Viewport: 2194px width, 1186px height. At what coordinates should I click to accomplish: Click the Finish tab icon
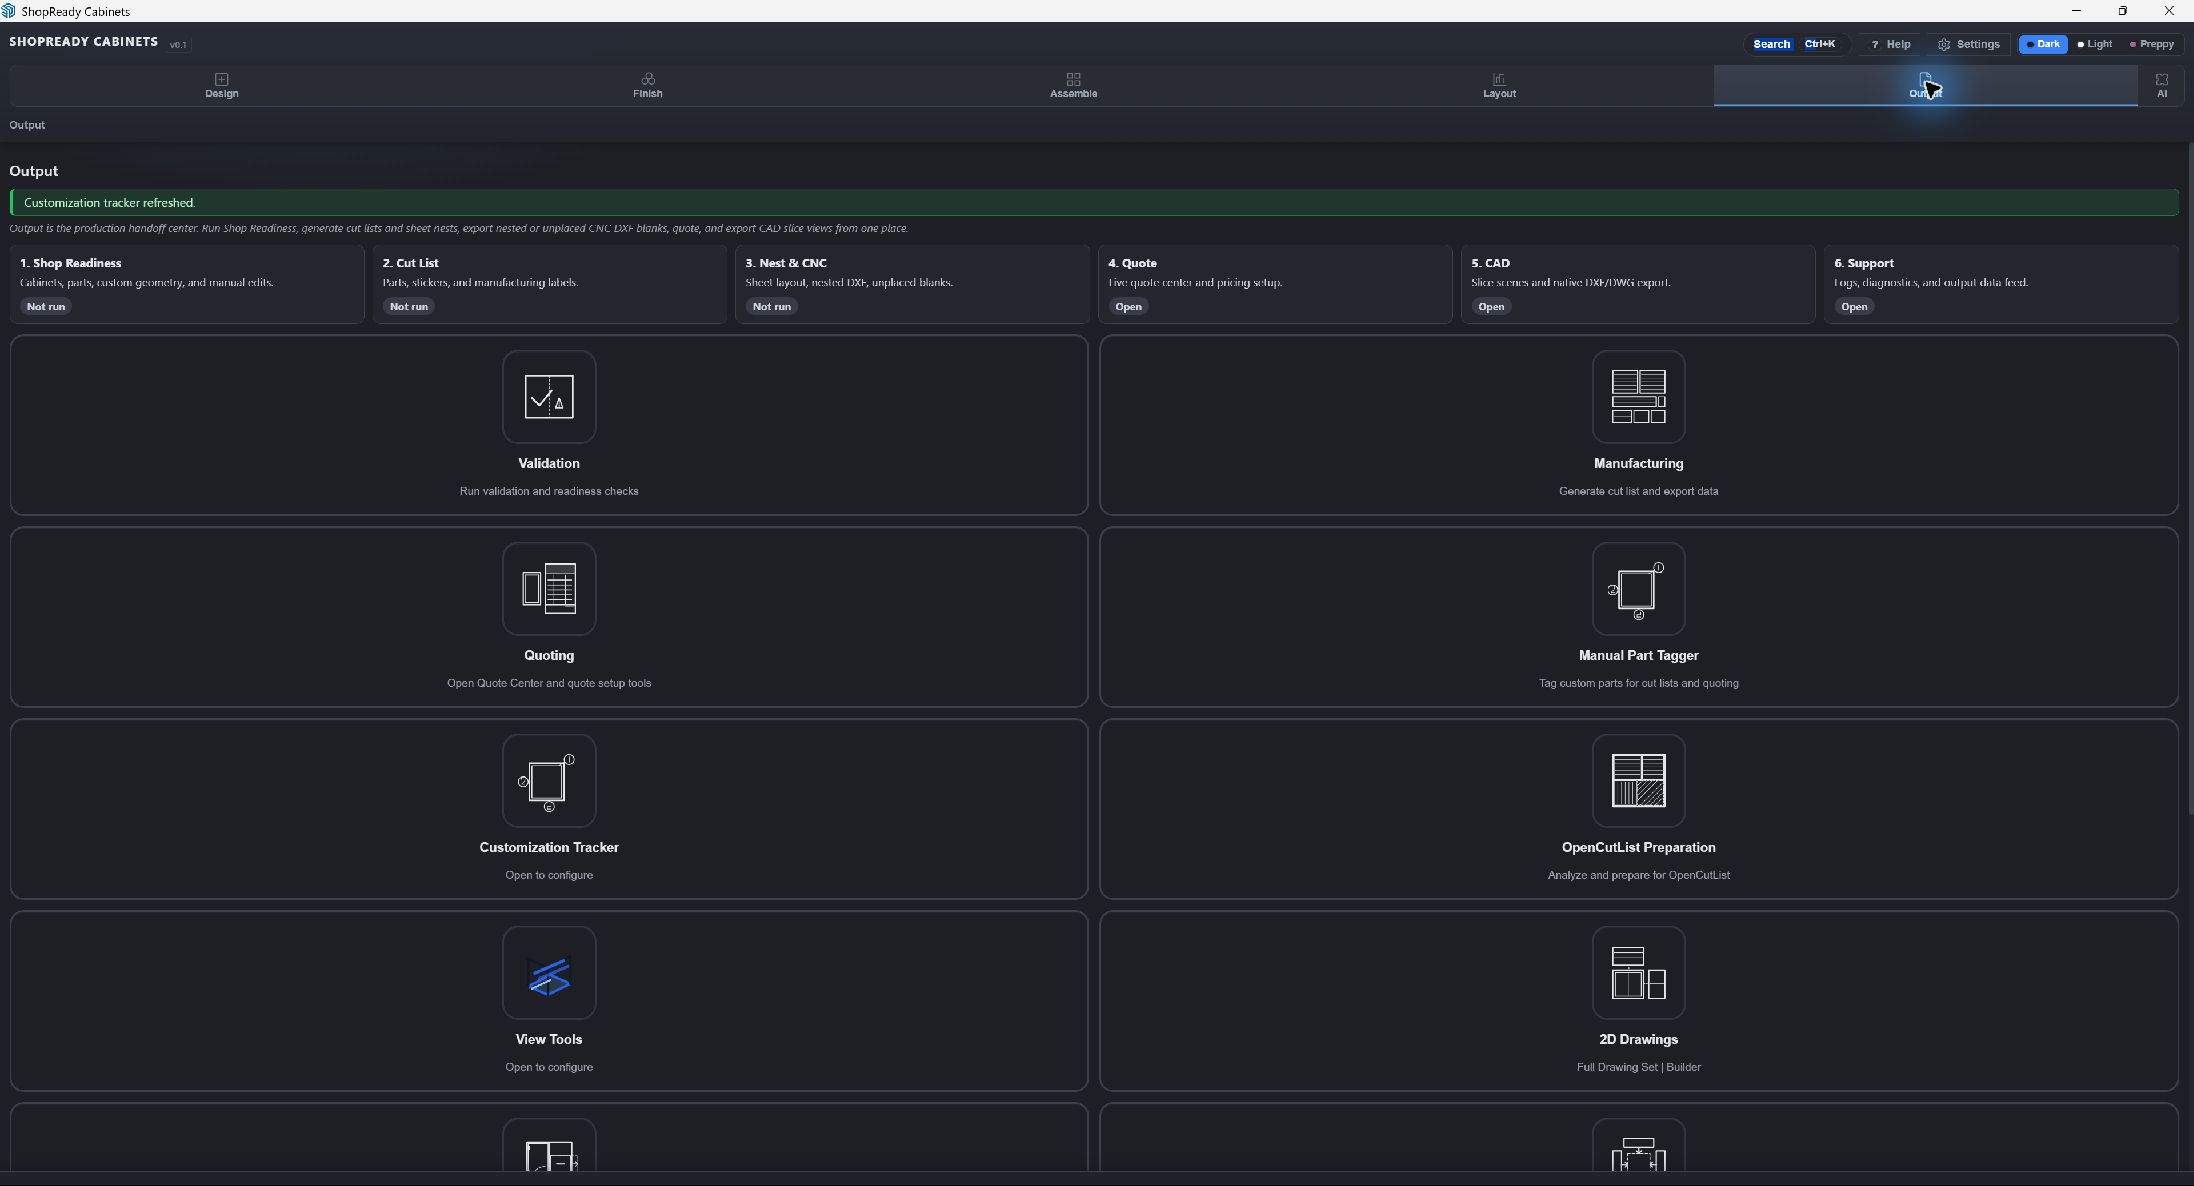coord(648,79)
